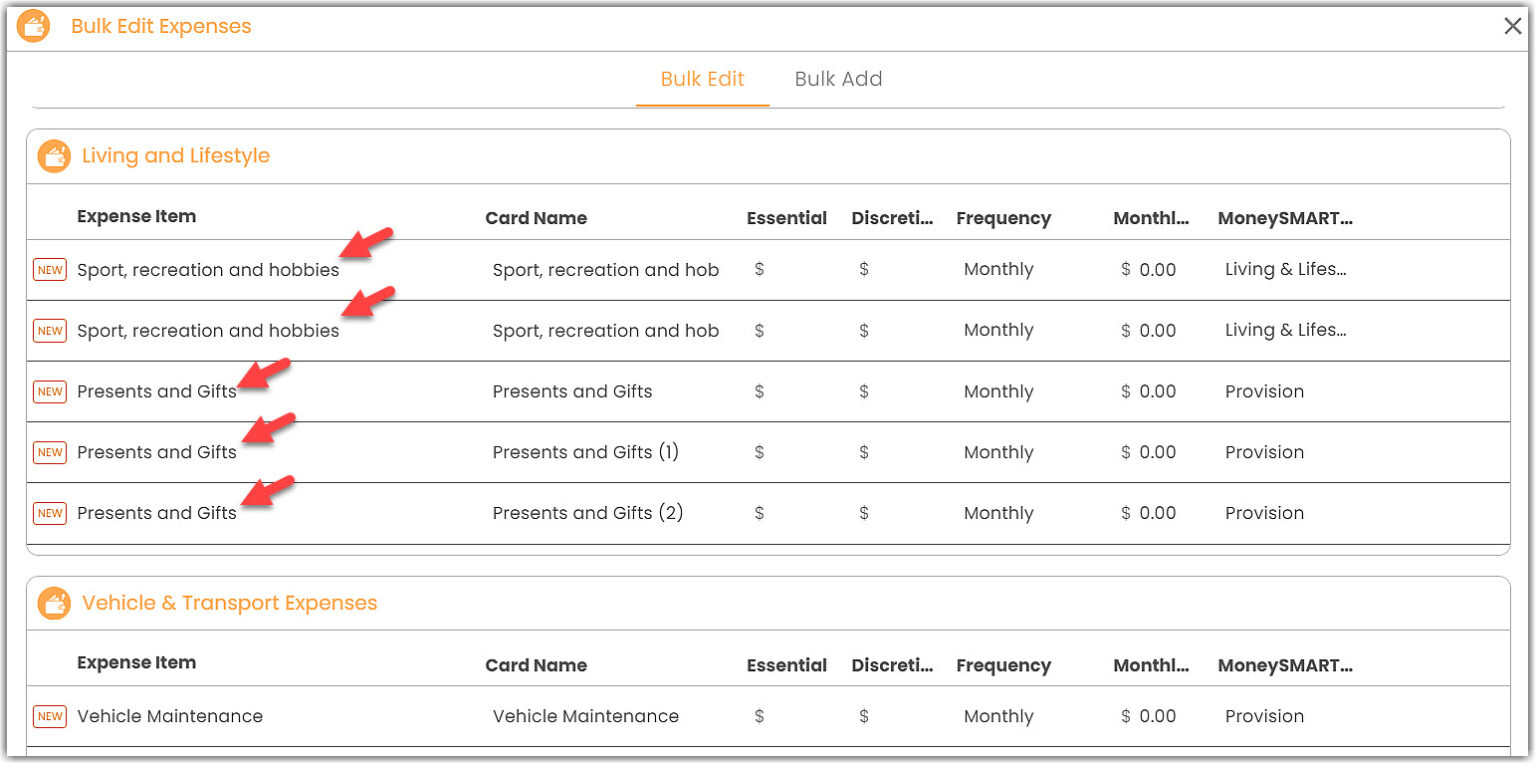Click the NEW badge on the first Presents and Gifts row
The width and height of the screenshot is (1536, 764).
pos(49,392)
